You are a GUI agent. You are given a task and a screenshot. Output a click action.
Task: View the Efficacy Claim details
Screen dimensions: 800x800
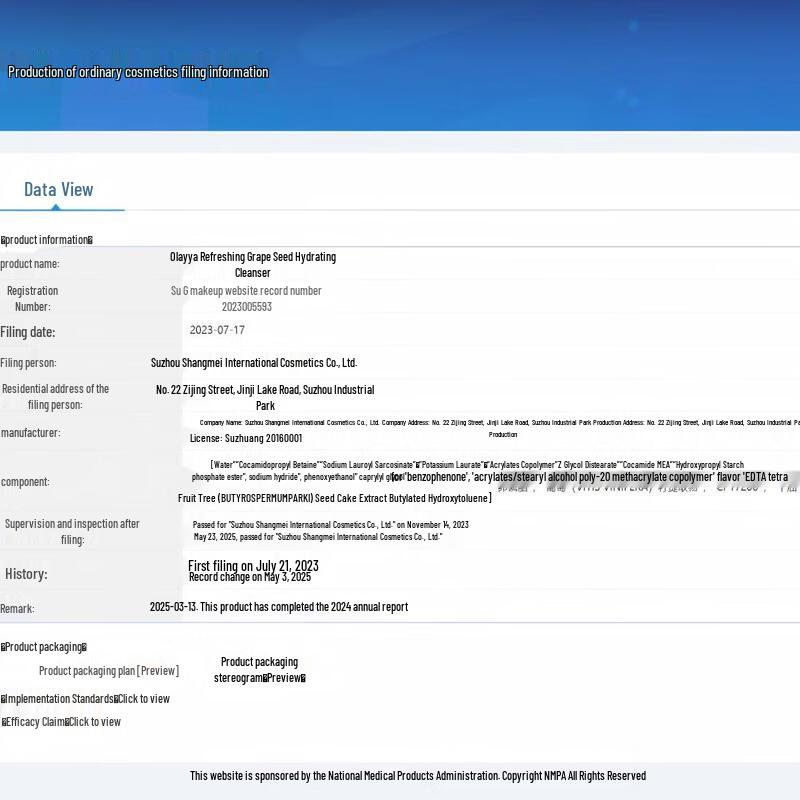point(94,722)
